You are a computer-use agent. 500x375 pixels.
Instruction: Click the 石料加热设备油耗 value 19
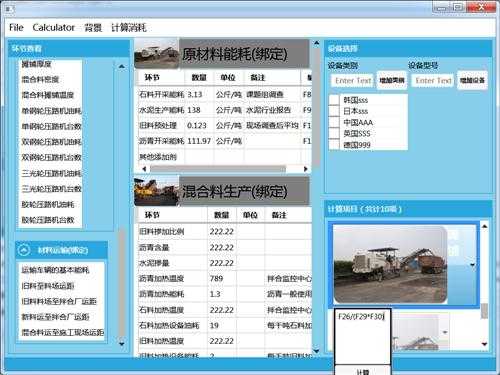(x=214, y=325)
